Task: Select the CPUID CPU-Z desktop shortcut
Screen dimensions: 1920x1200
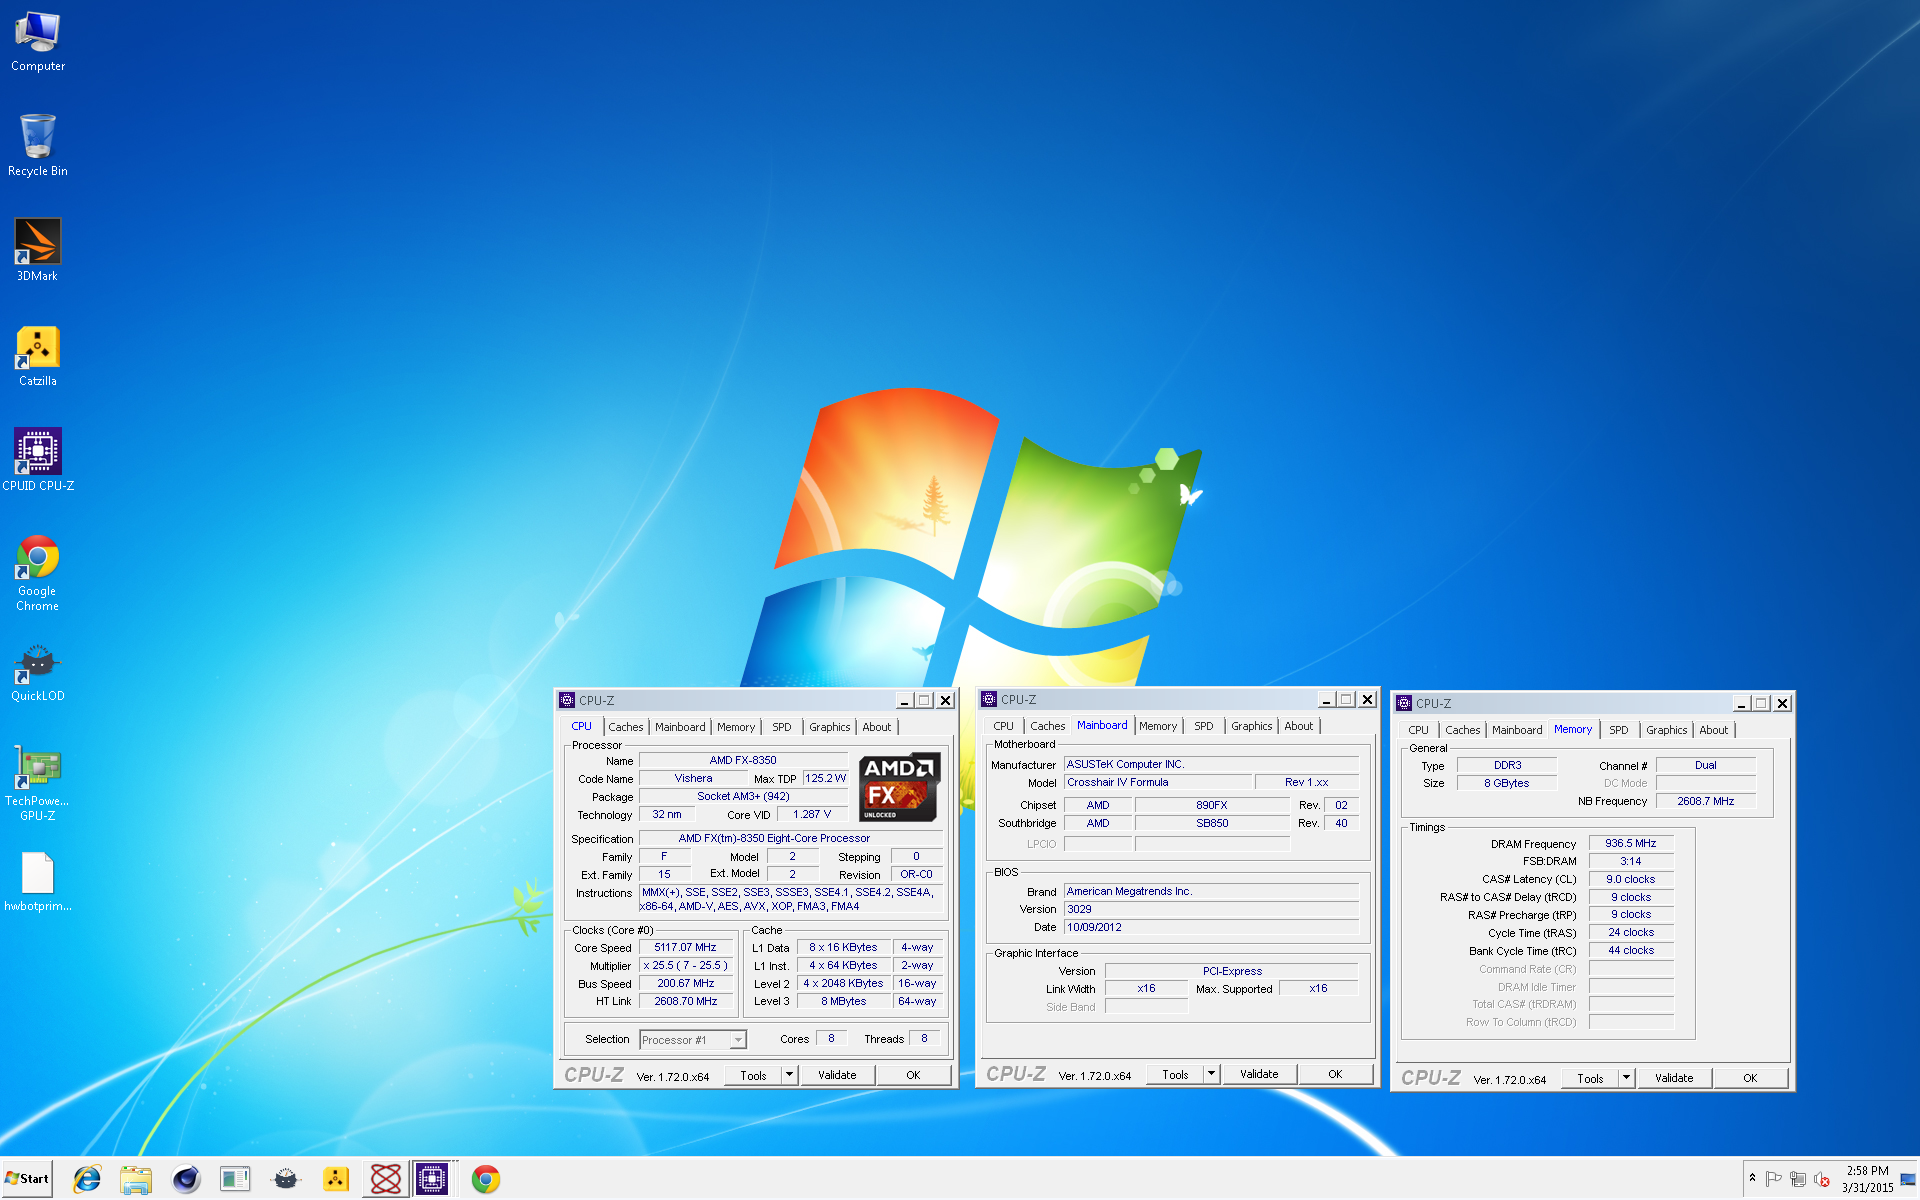Action: tap(38, 461)
